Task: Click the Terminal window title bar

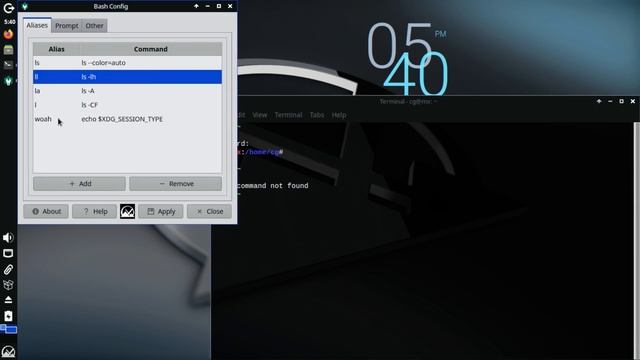Action: click(x=408, y=101)
